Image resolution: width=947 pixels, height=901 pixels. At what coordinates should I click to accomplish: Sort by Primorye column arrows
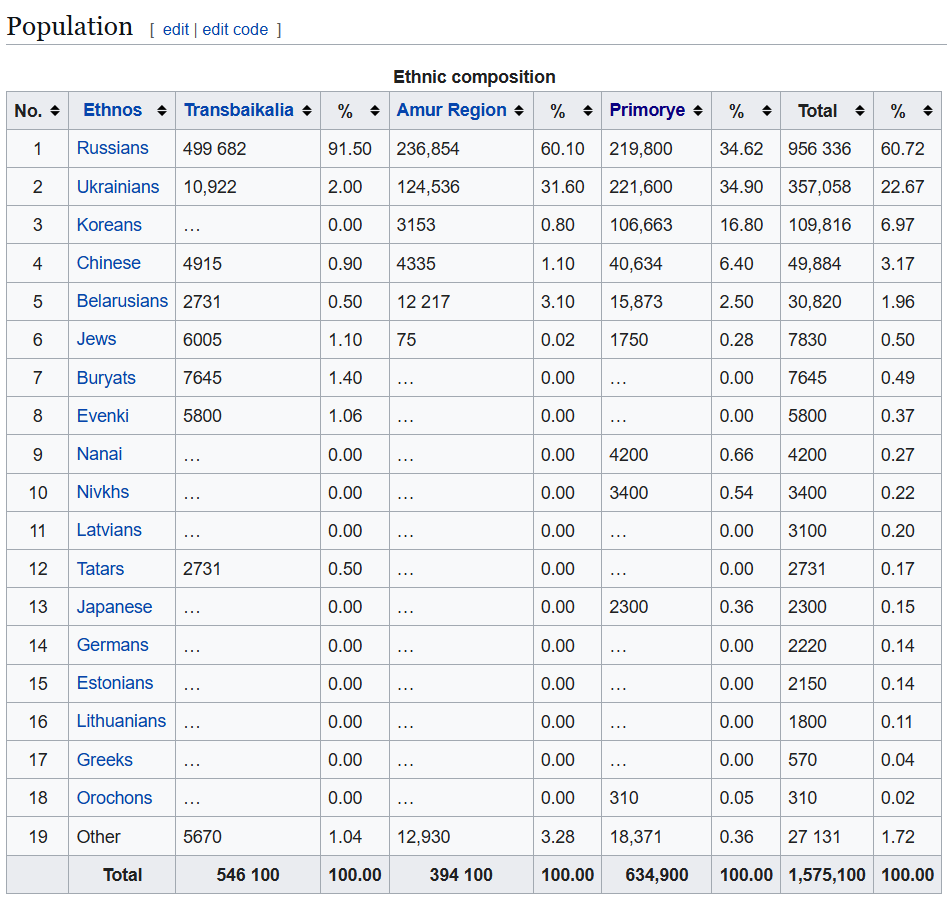698,111
